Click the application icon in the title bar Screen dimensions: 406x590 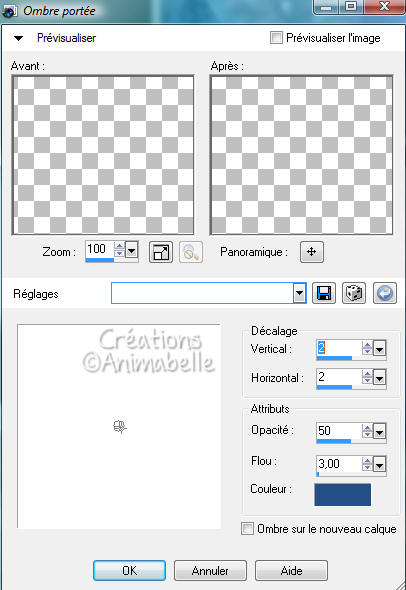coord(9,11)
